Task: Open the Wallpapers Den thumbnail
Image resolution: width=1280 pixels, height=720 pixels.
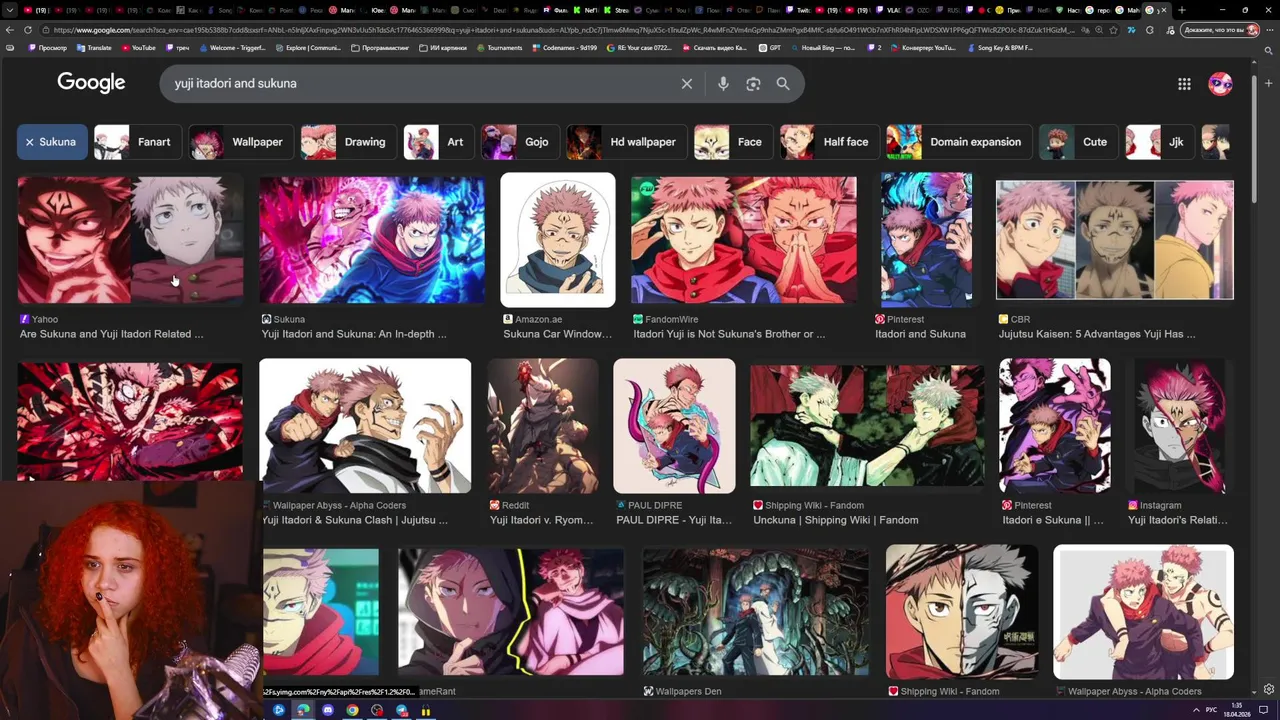Action: click(755, 612)
